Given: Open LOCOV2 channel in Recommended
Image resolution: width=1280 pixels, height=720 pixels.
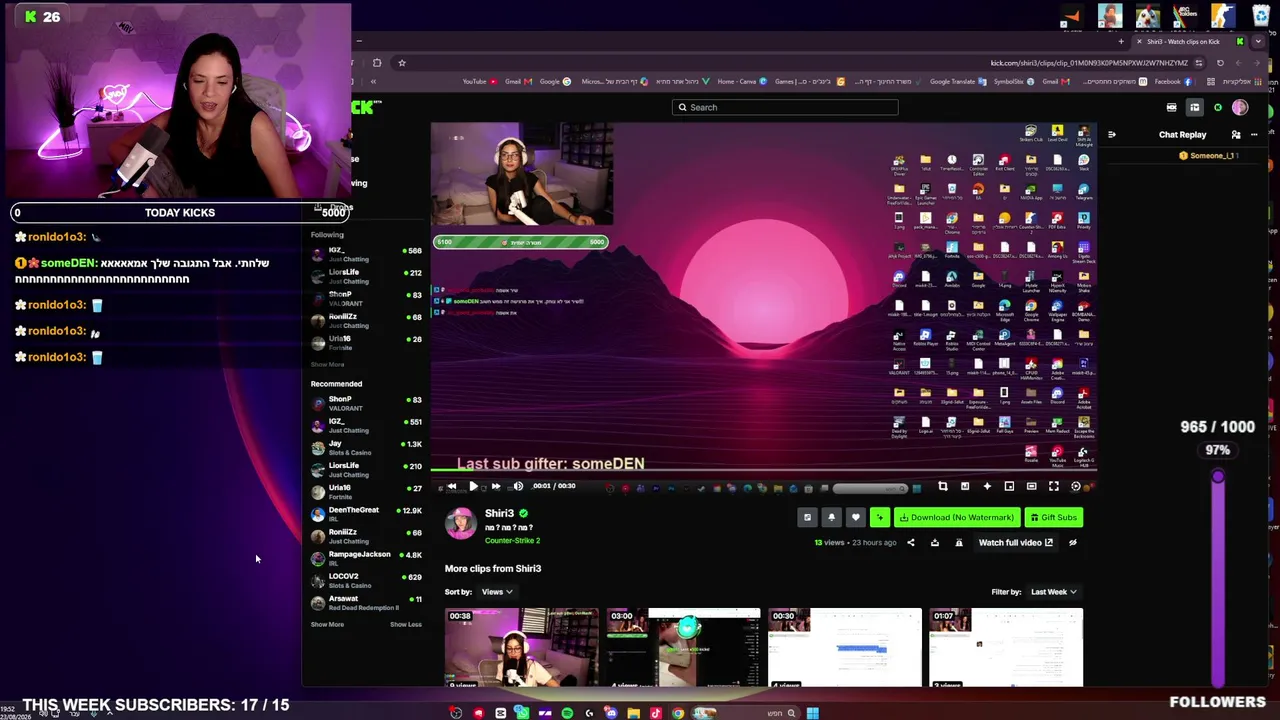Looking at the screenshot, I should [x=366, y=580].
